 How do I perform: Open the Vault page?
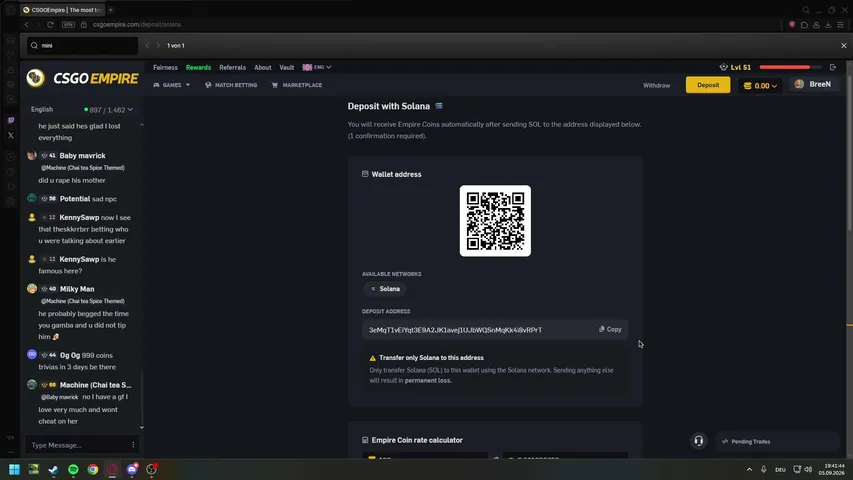coord(287,67)
